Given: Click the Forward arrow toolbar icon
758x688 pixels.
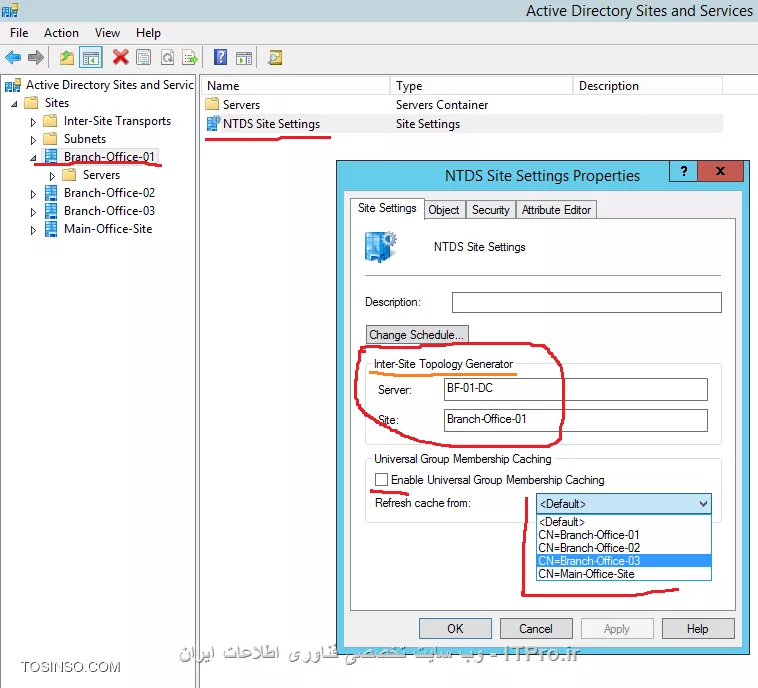Looking at the screenshot, I should point(36,58).
